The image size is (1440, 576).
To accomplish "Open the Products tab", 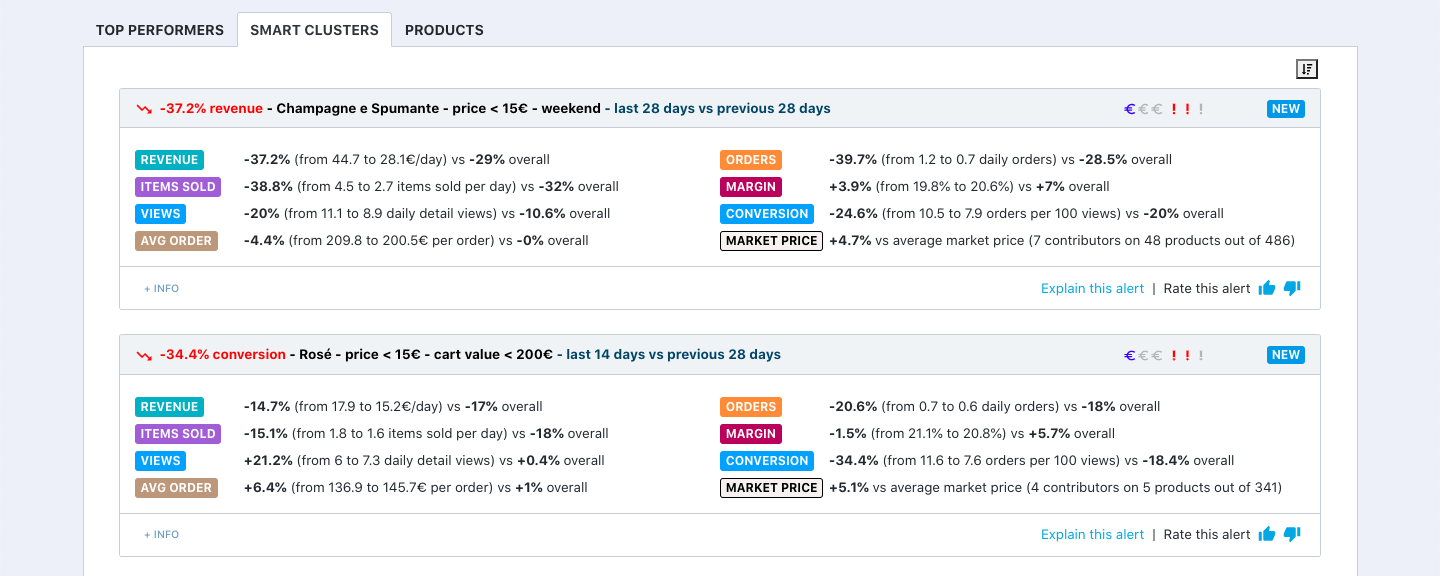I will [444, 30].
